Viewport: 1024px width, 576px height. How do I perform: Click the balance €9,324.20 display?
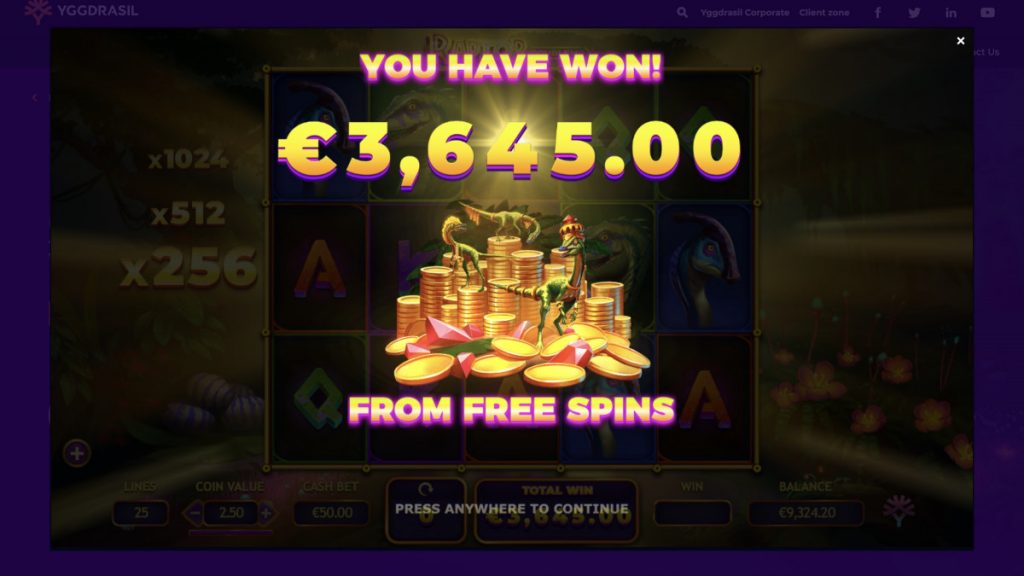pos(807,513)
